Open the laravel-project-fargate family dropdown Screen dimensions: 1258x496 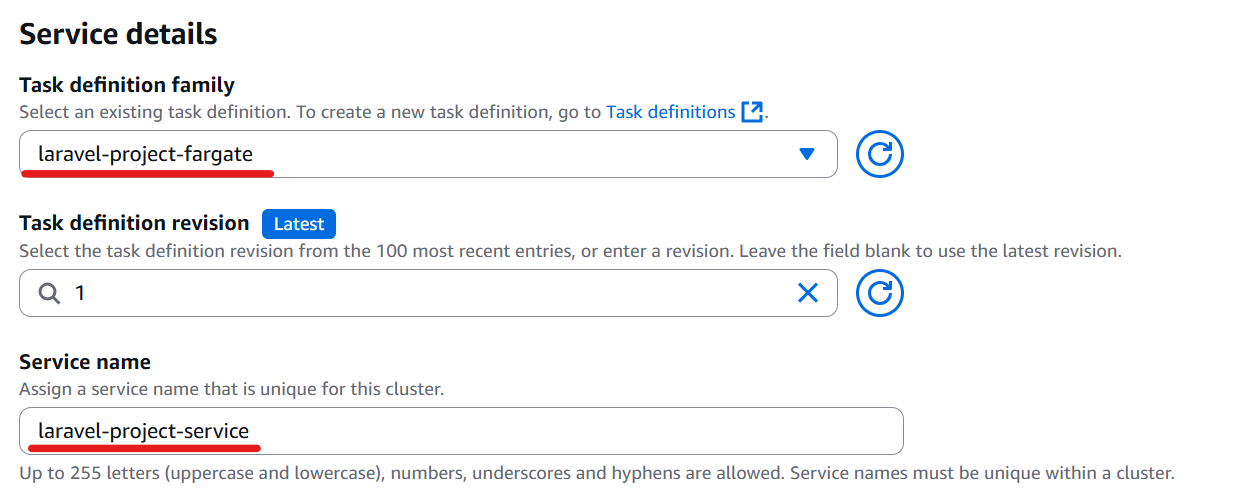point(428,154)
